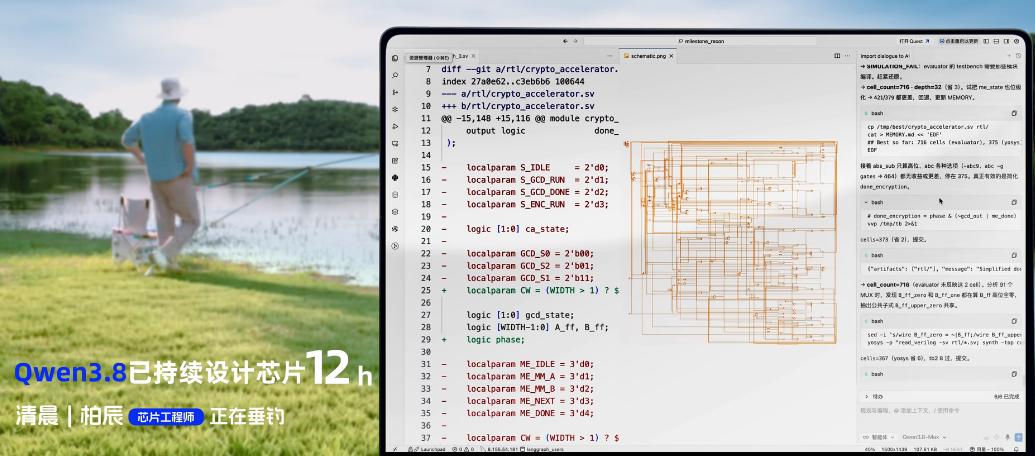
Task: Copy the 'done_encryption' bash block
Action: pos(1014,203)
